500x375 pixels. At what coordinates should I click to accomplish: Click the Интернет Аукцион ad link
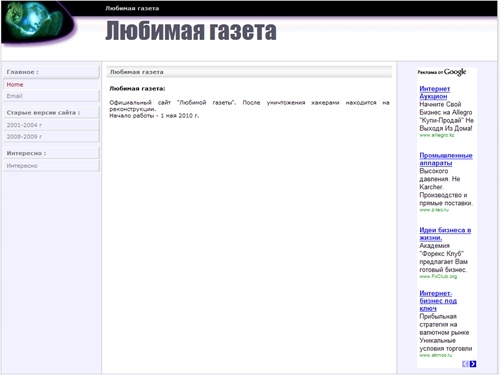click(435, 93)
